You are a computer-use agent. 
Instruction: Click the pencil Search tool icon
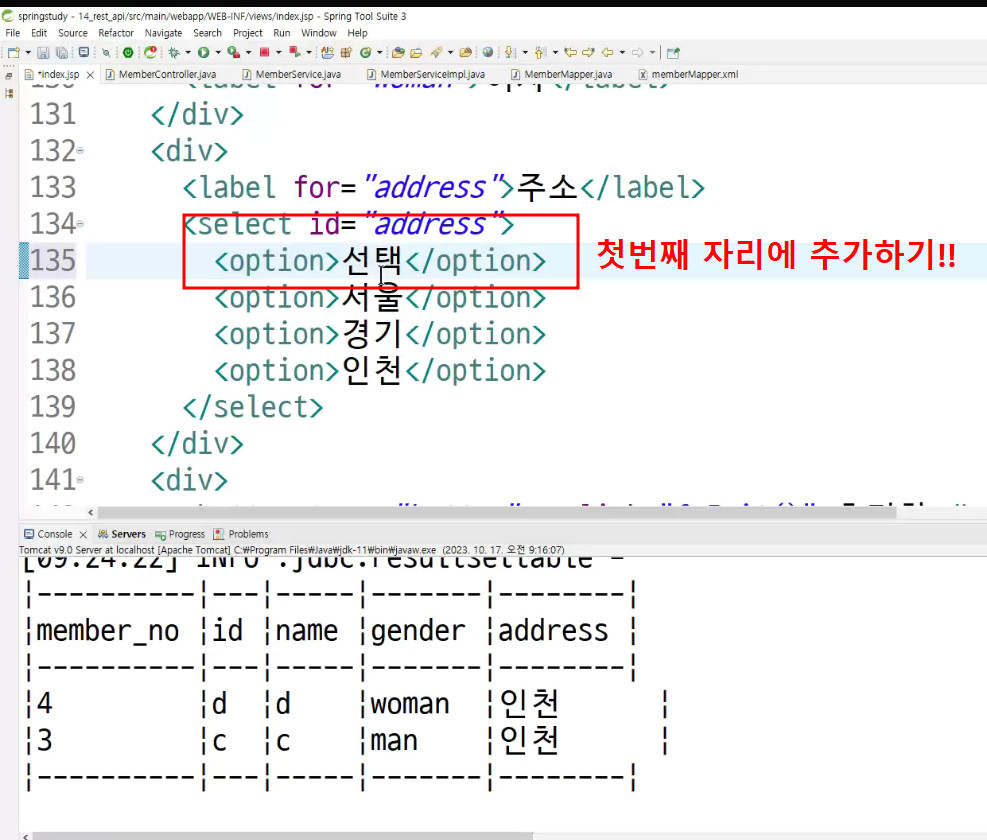point(436,53)
